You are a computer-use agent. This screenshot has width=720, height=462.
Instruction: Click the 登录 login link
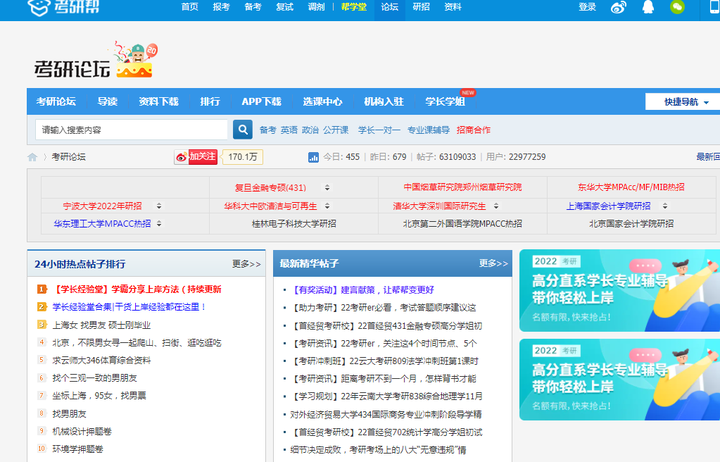pos(587,7)
